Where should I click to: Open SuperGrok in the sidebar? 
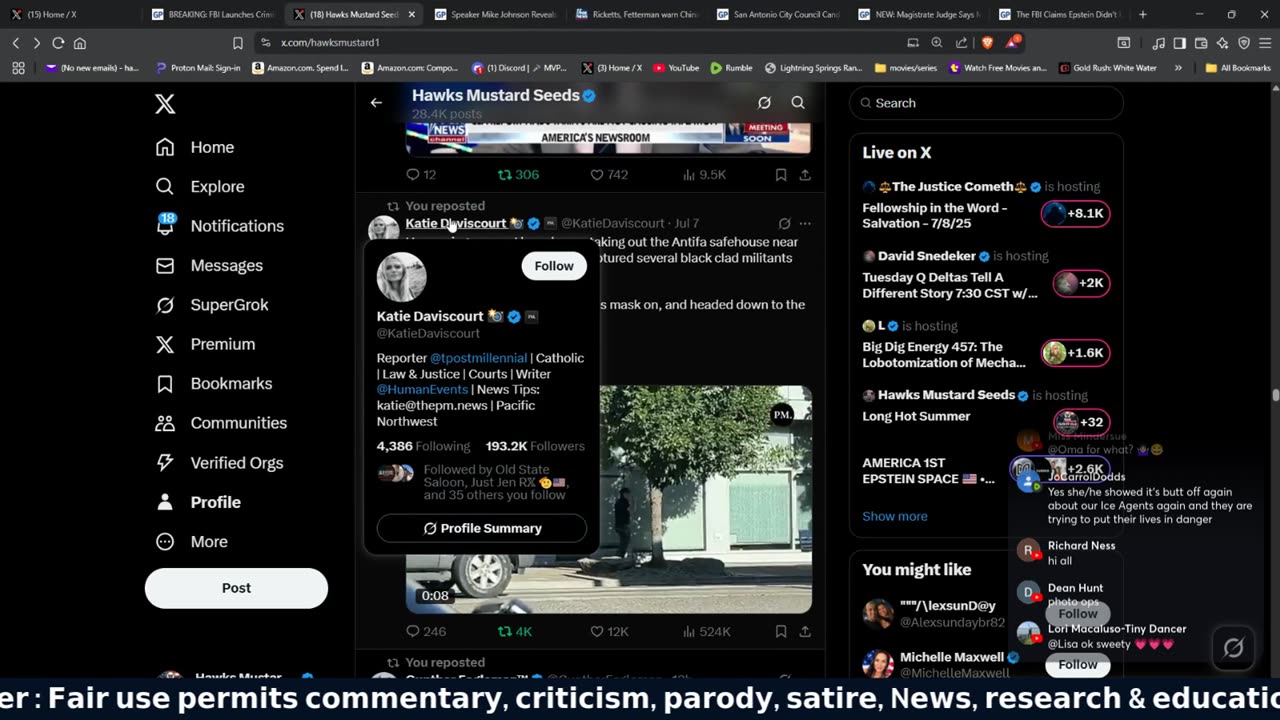coord(212,305)
